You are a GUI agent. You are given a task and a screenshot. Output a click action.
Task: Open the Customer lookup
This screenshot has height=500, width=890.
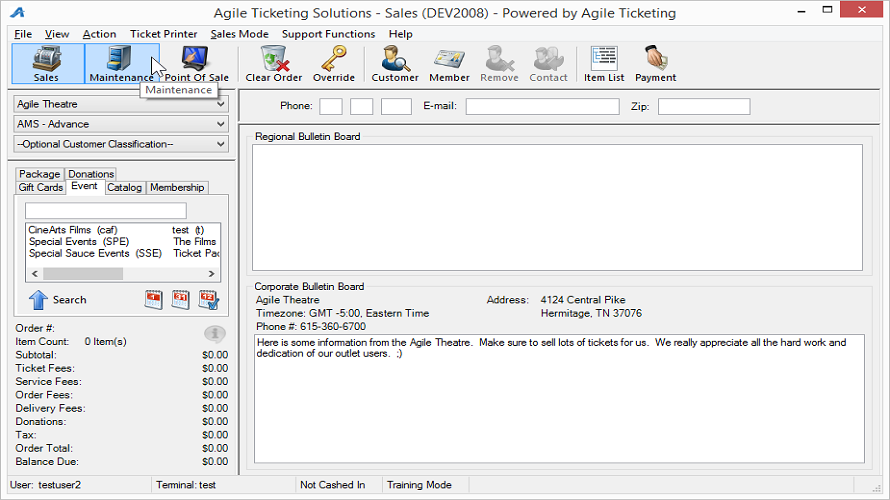click(x=395, y=63)
